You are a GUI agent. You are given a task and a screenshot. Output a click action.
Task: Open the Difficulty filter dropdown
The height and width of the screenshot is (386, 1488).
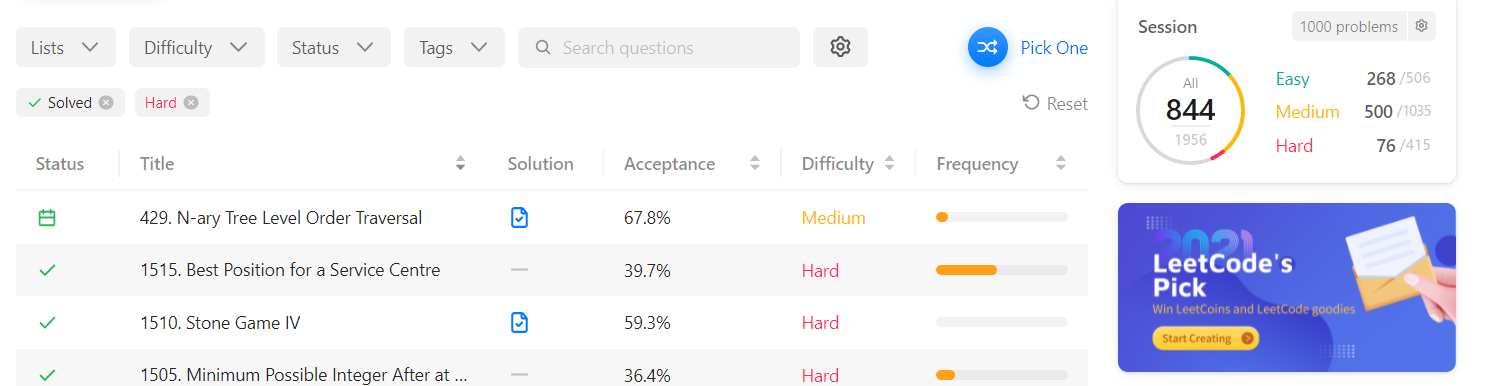[x=197, y=47]
